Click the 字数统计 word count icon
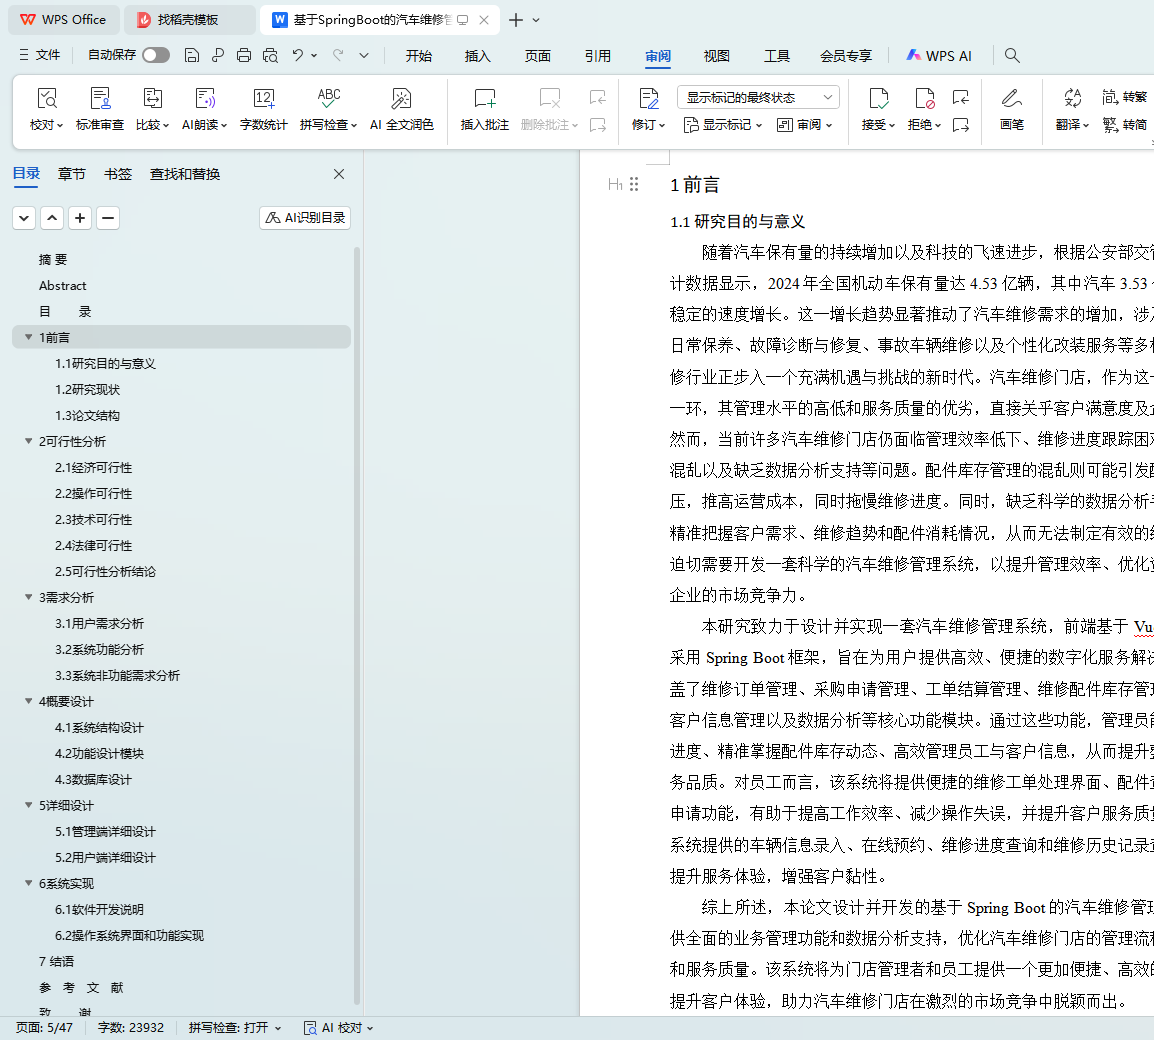The height and width of the screenshot is (1040, 1154). (x=264, y=99)
